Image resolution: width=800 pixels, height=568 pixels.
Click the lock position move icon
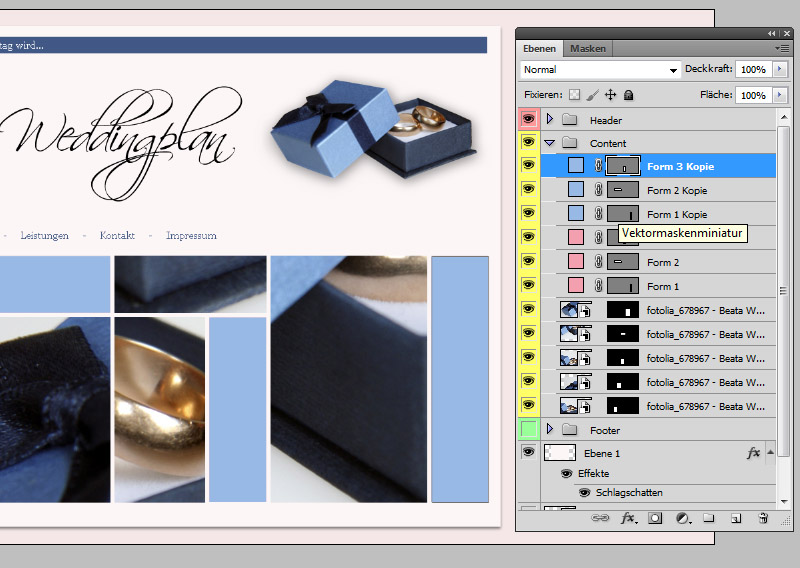610,95
